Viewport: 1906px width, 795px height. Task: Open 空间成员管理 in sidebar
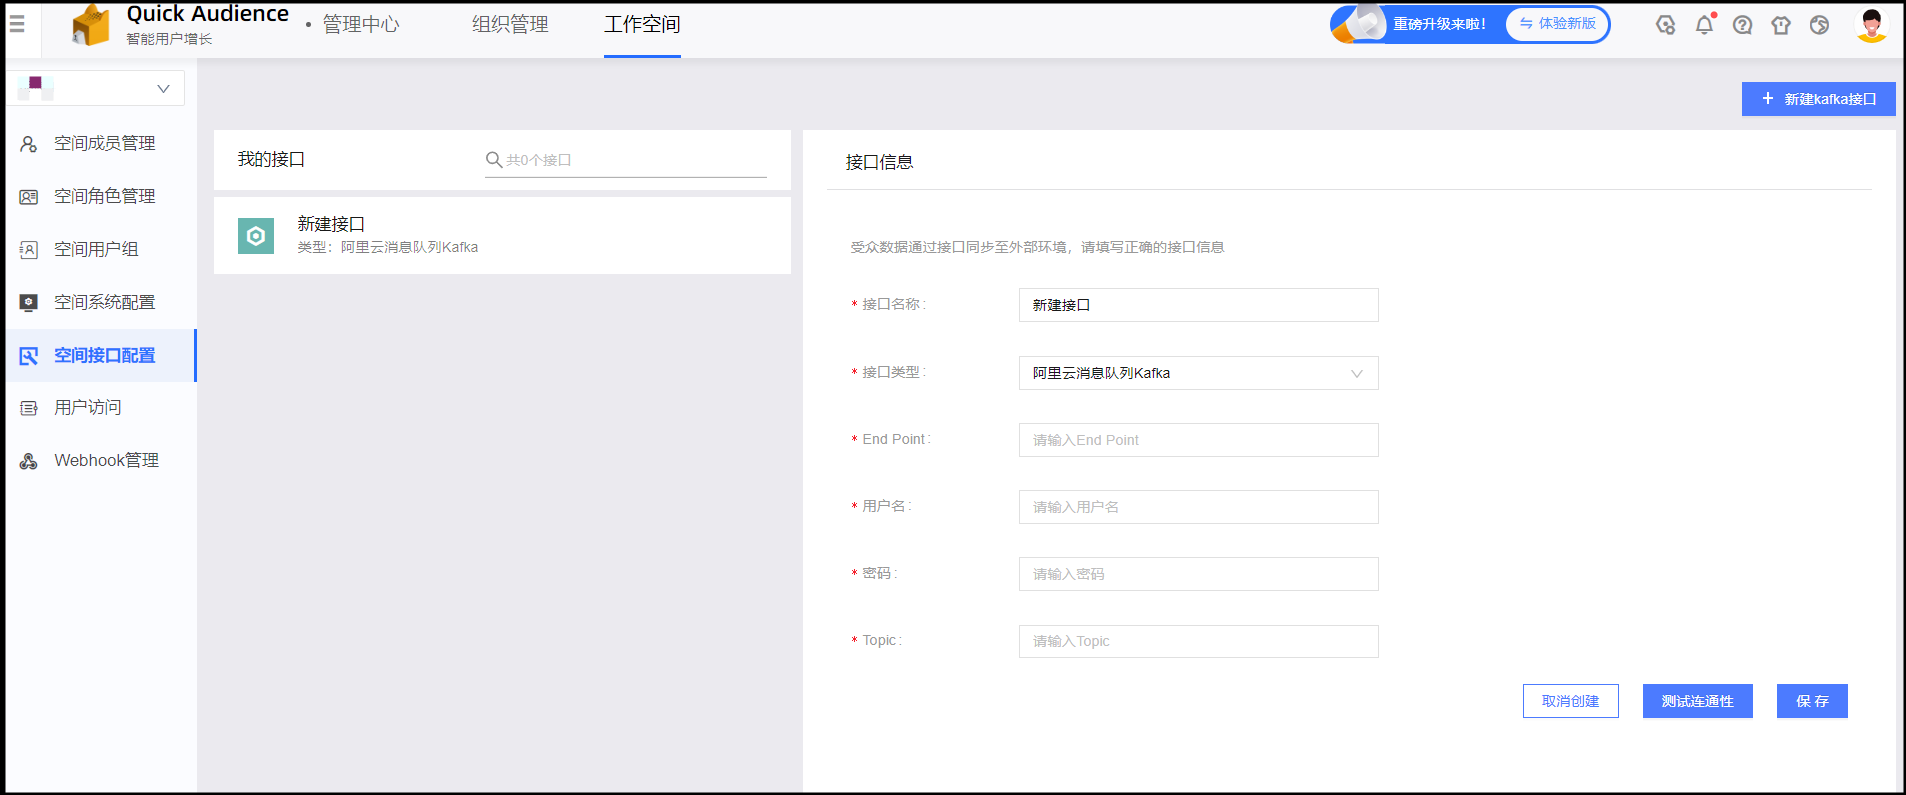(104, 144)
